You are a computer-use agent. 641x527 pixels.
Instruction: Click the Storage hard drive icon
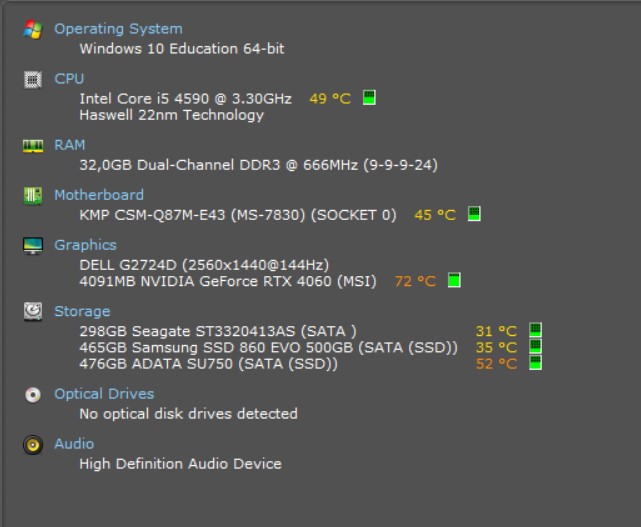coord(33,311)
